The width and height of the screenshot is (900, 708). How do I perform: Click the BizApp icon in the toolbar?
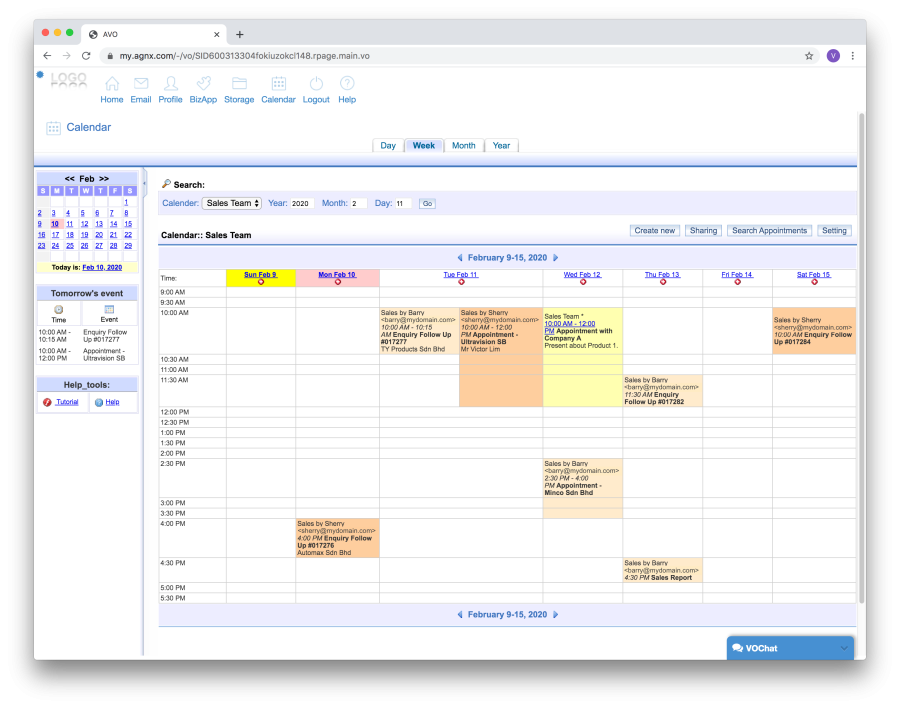(x=203, y=84)
